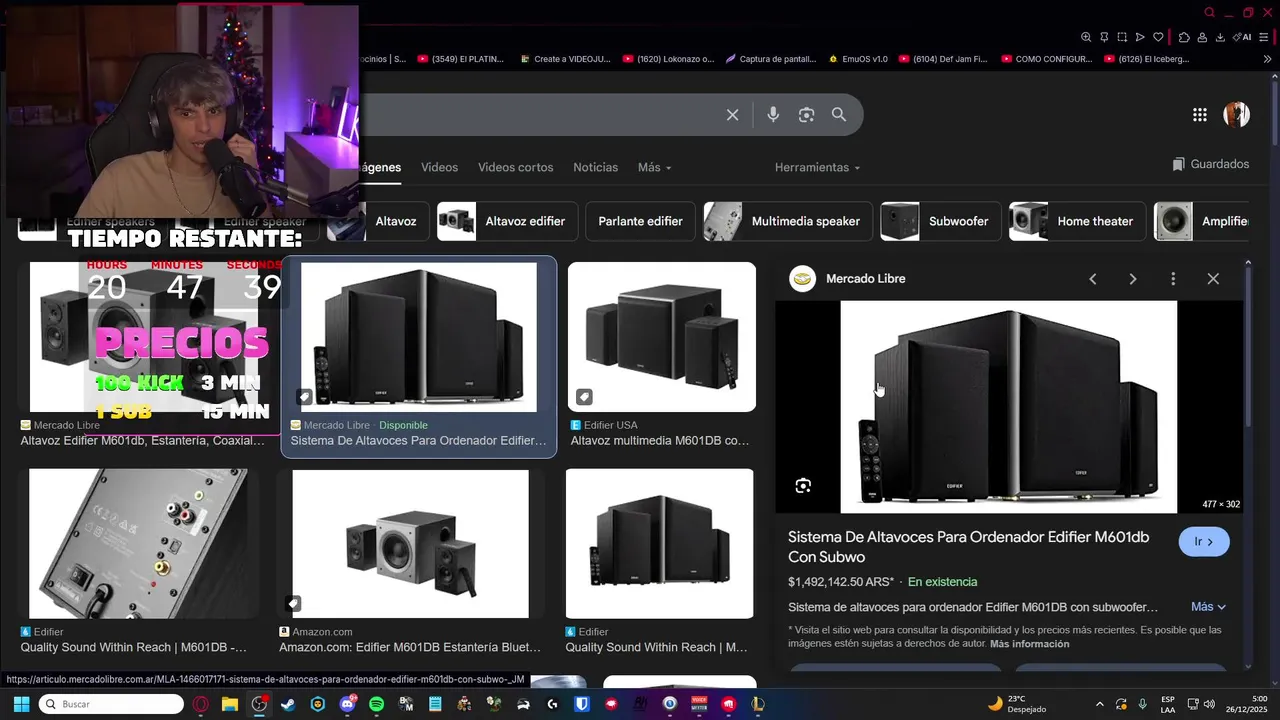Open Spotify from the taskbar
Viewport: 1280px width, 720px height.
pos(376,704)
